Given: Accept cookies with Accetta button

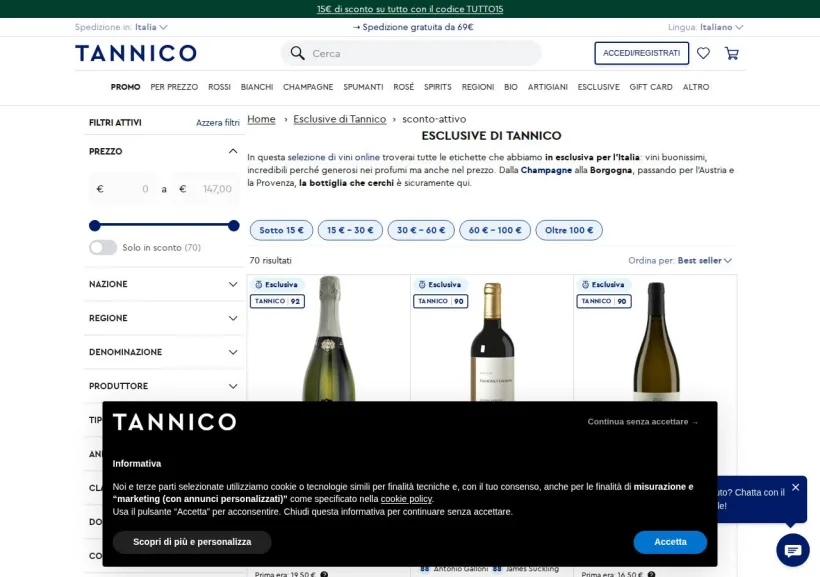Looking at the screenshot, I should pos(670,542).
